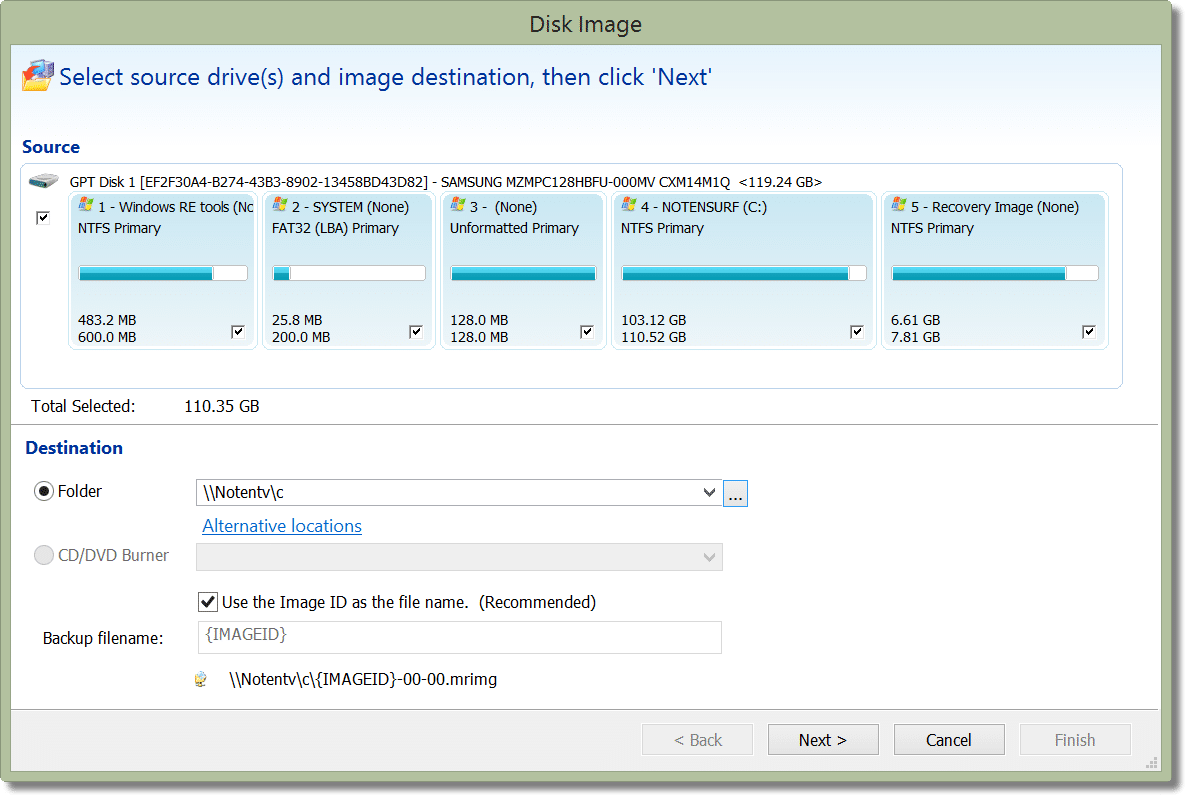Expand the destination folder path dropdown
The width and height of the screenshot is (1185, 795).
(x=710, y=493)
